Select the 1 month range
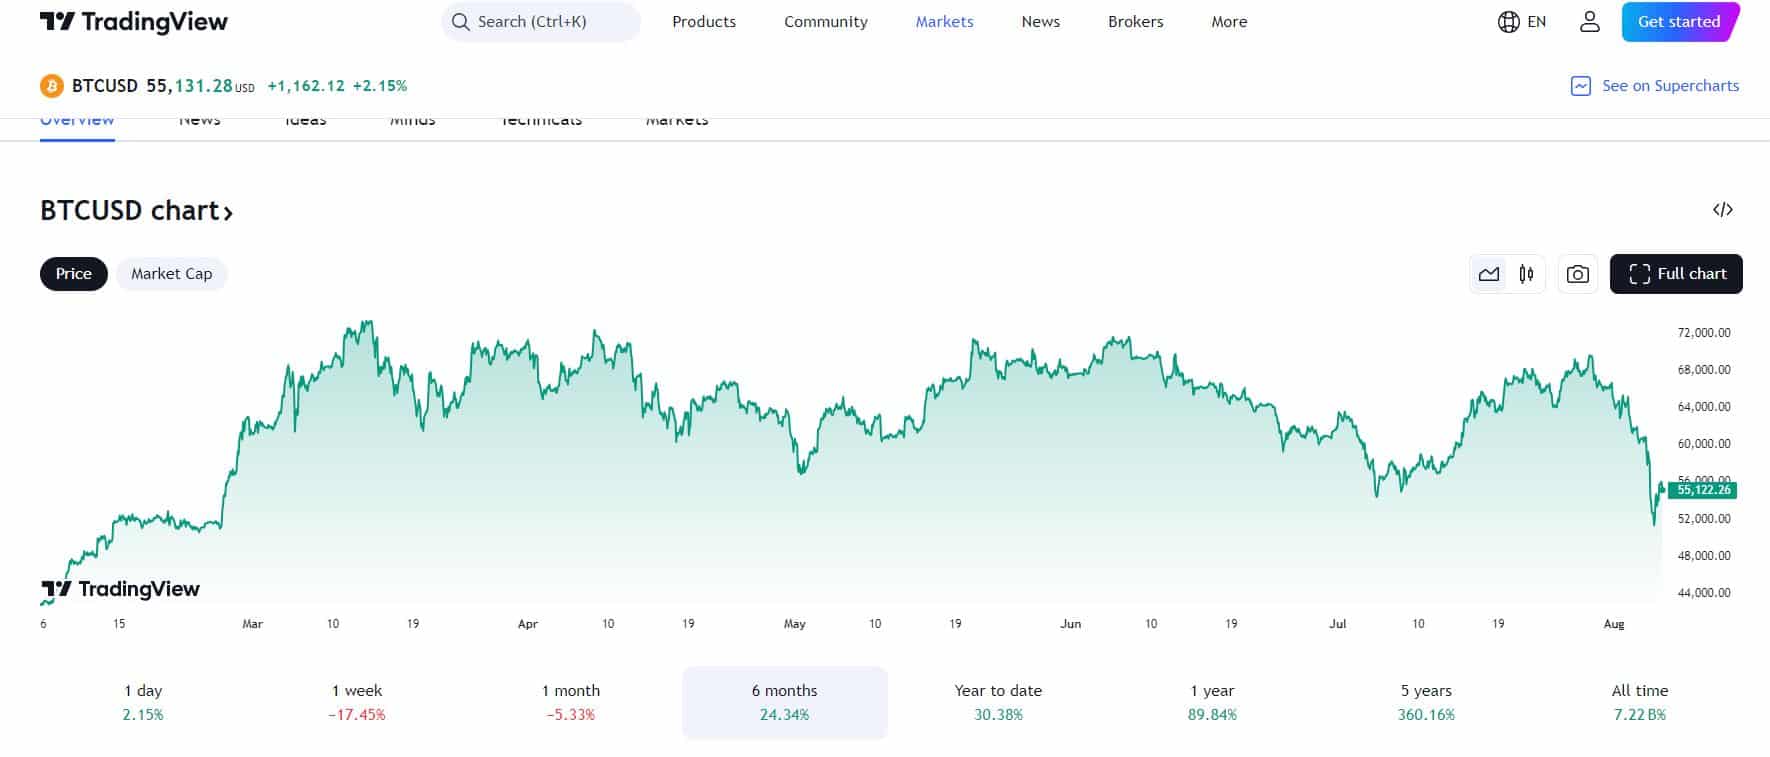 (x=571, y=703)
